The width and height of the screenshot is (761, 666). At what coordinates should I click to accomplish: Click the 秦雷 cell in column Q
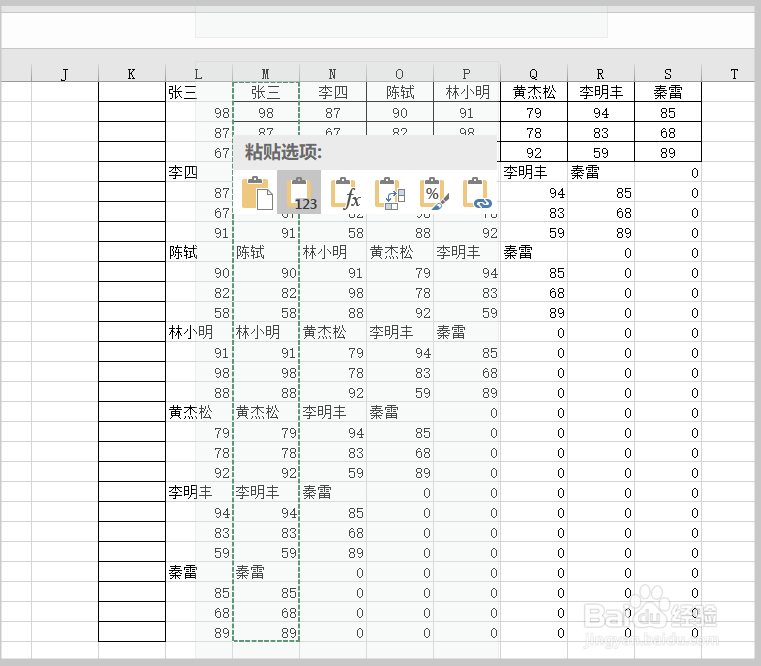[534, 252]
